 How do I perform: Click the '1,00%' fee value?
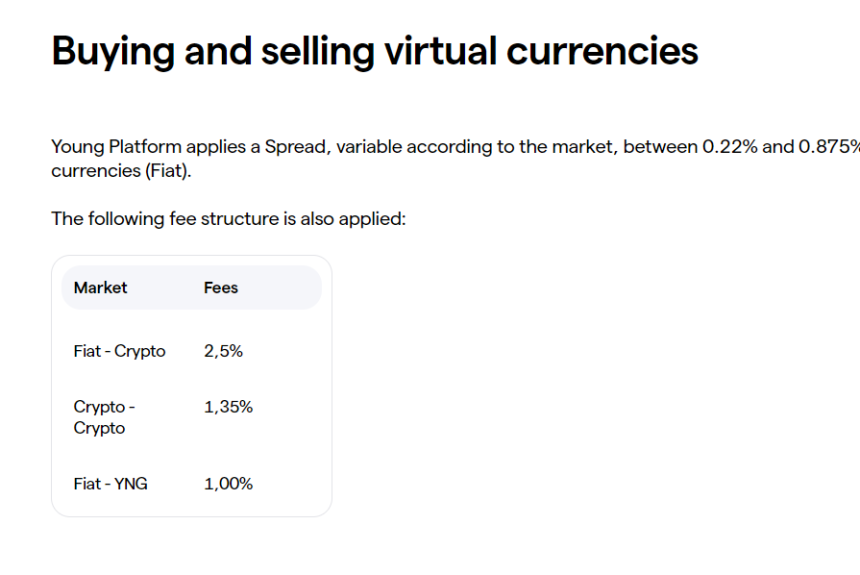click(228, 484)
